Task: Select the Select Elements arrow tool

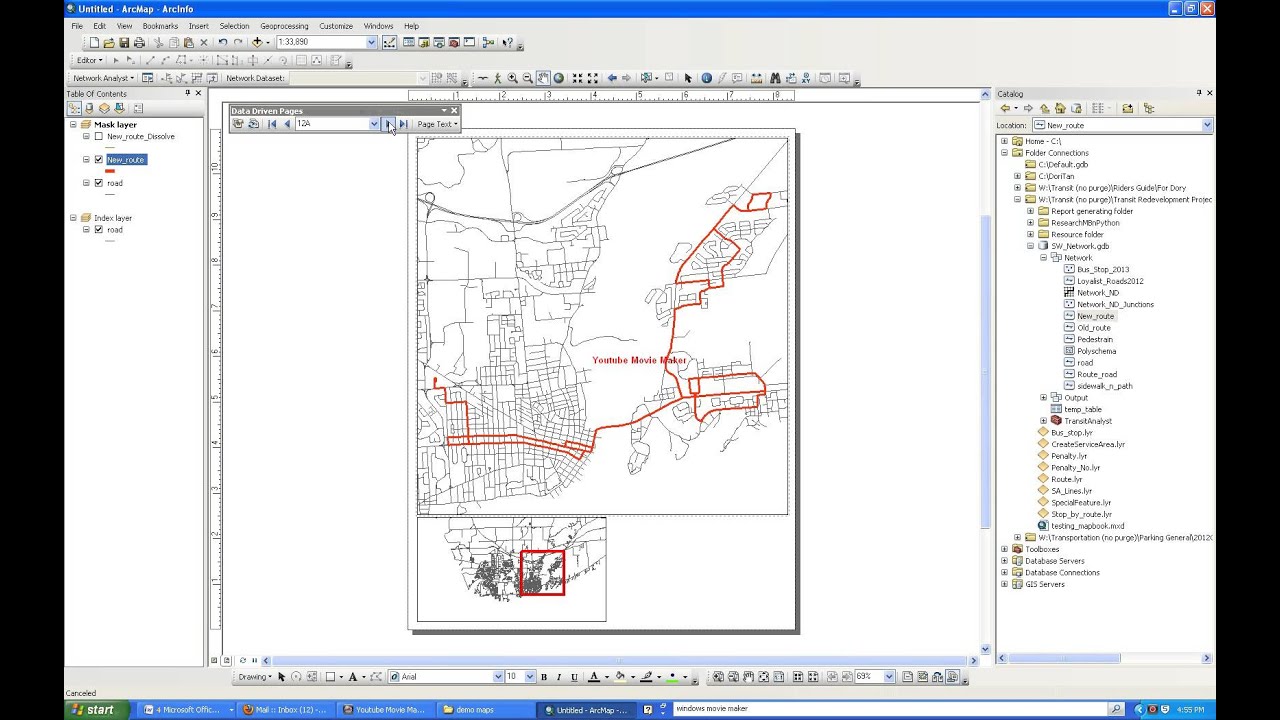Action: [x=688, y=78]
